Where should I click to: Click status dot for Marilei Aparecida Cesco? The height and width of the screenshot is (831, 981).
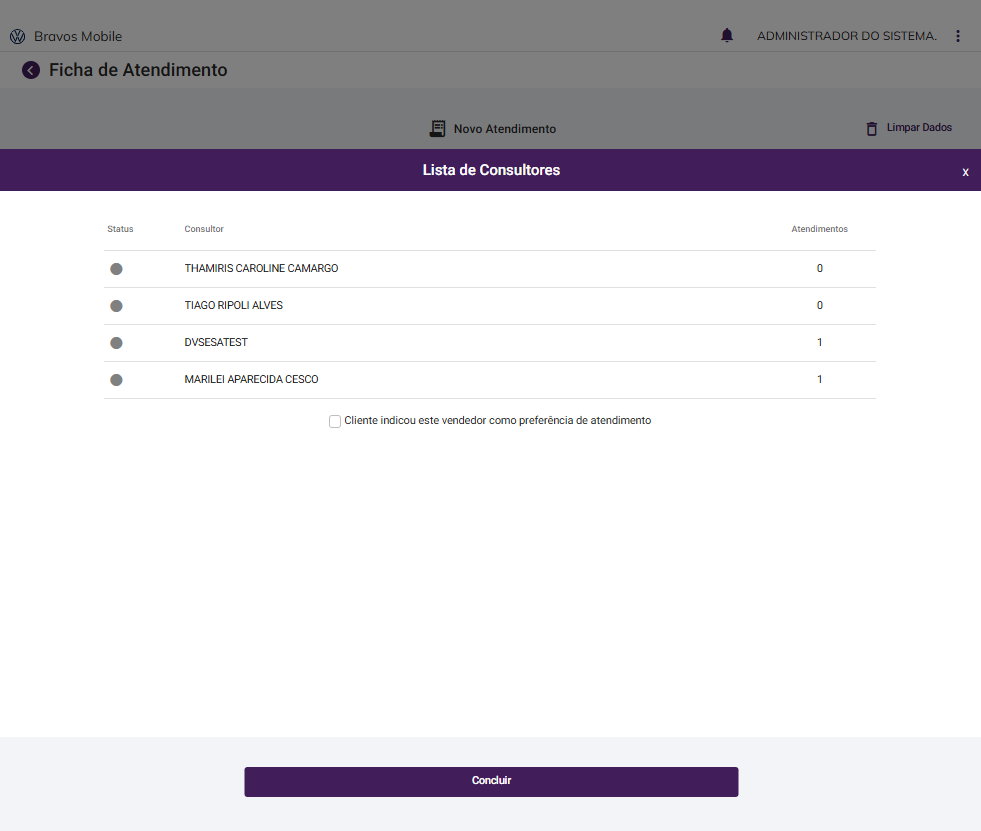coord(116,380)
